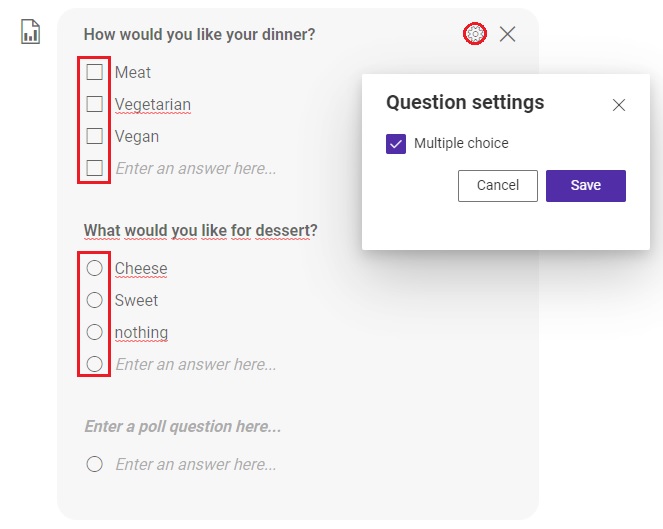Click the Cancel button
This screenshot has width=663, height=529.
[498, 186]
